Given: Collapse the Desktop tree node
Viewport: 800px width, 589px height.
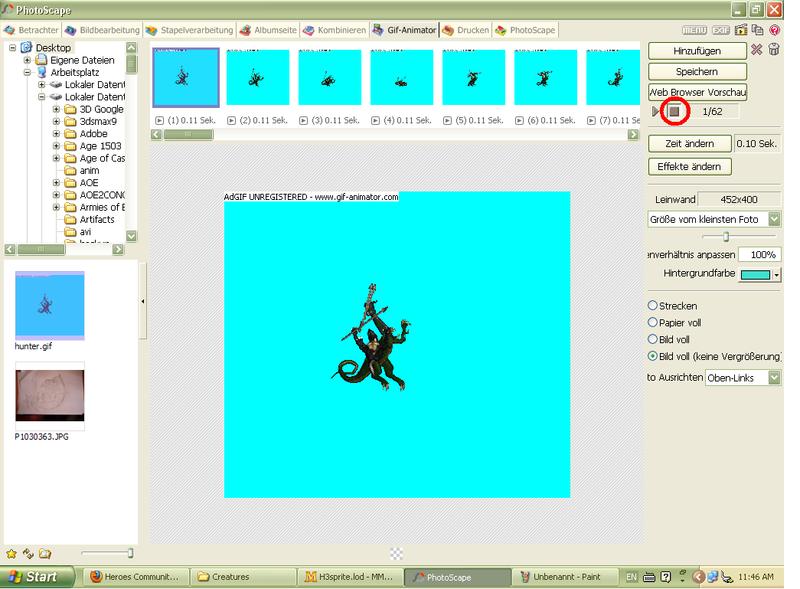Looking at the screenshot, I should [12, 47].
